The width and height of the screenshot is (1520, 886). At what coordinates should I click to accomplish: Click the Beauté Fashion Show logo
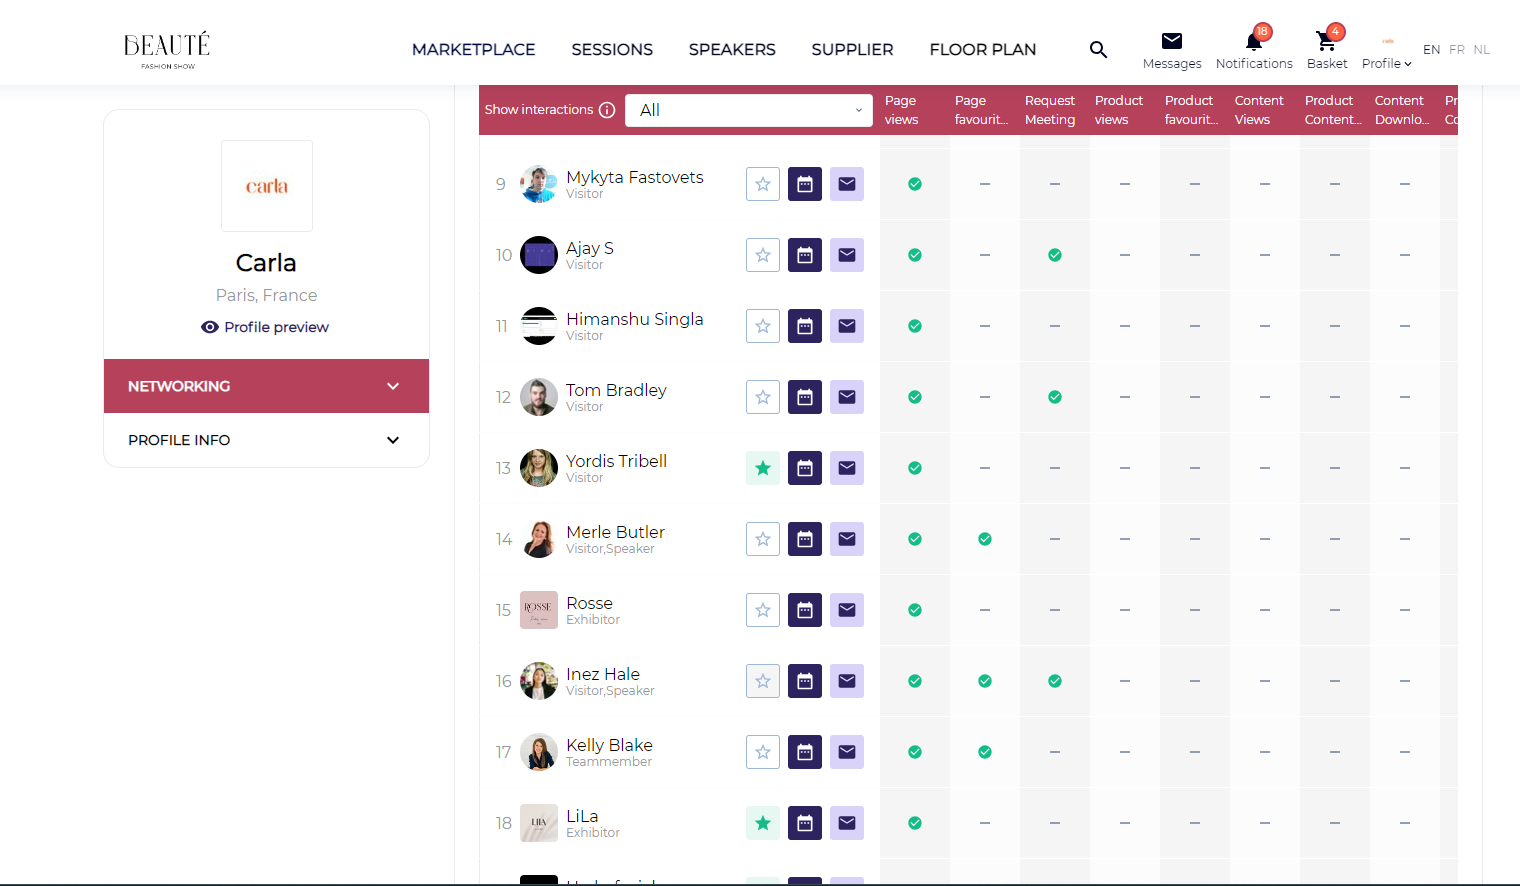coord(167,50)
